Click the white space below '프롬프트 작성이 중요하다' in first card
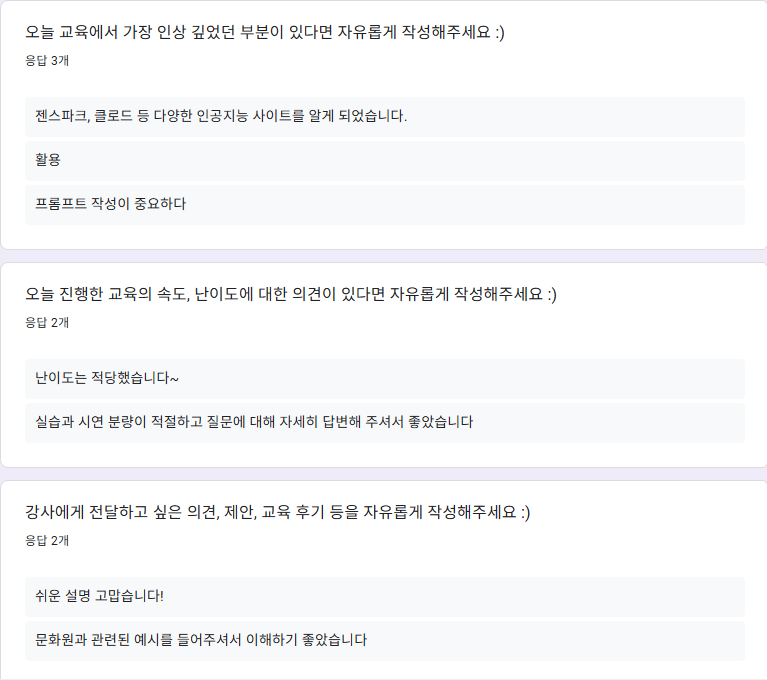Image resolution: width=767 pixels, height=680 pixels. pos(383,237)
